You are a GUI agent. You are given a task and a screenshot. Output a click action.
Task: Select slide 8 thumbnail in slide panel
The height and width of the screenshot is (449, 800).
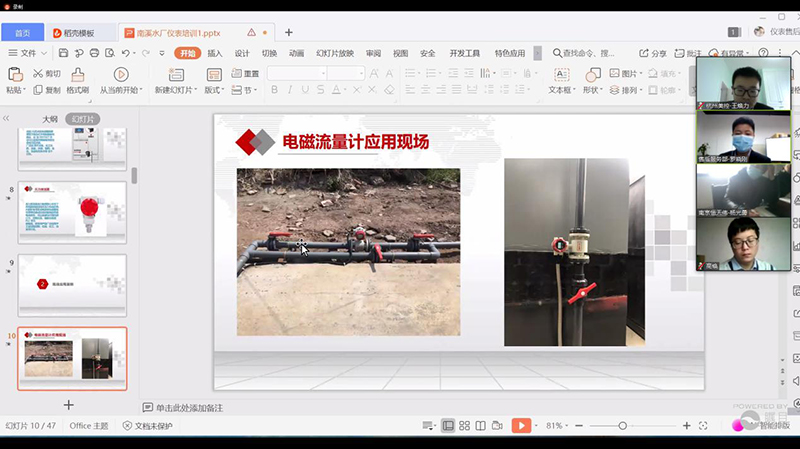point(72,212)
